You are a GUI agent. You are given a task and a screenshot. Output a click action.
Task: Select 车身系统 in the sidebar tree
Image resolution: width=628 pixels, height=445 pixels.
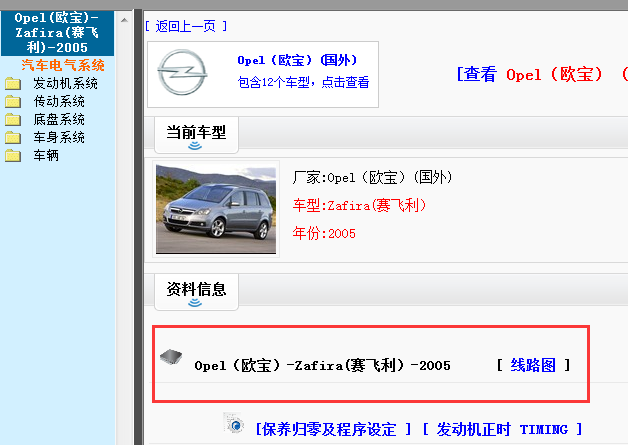coord(59,137)
